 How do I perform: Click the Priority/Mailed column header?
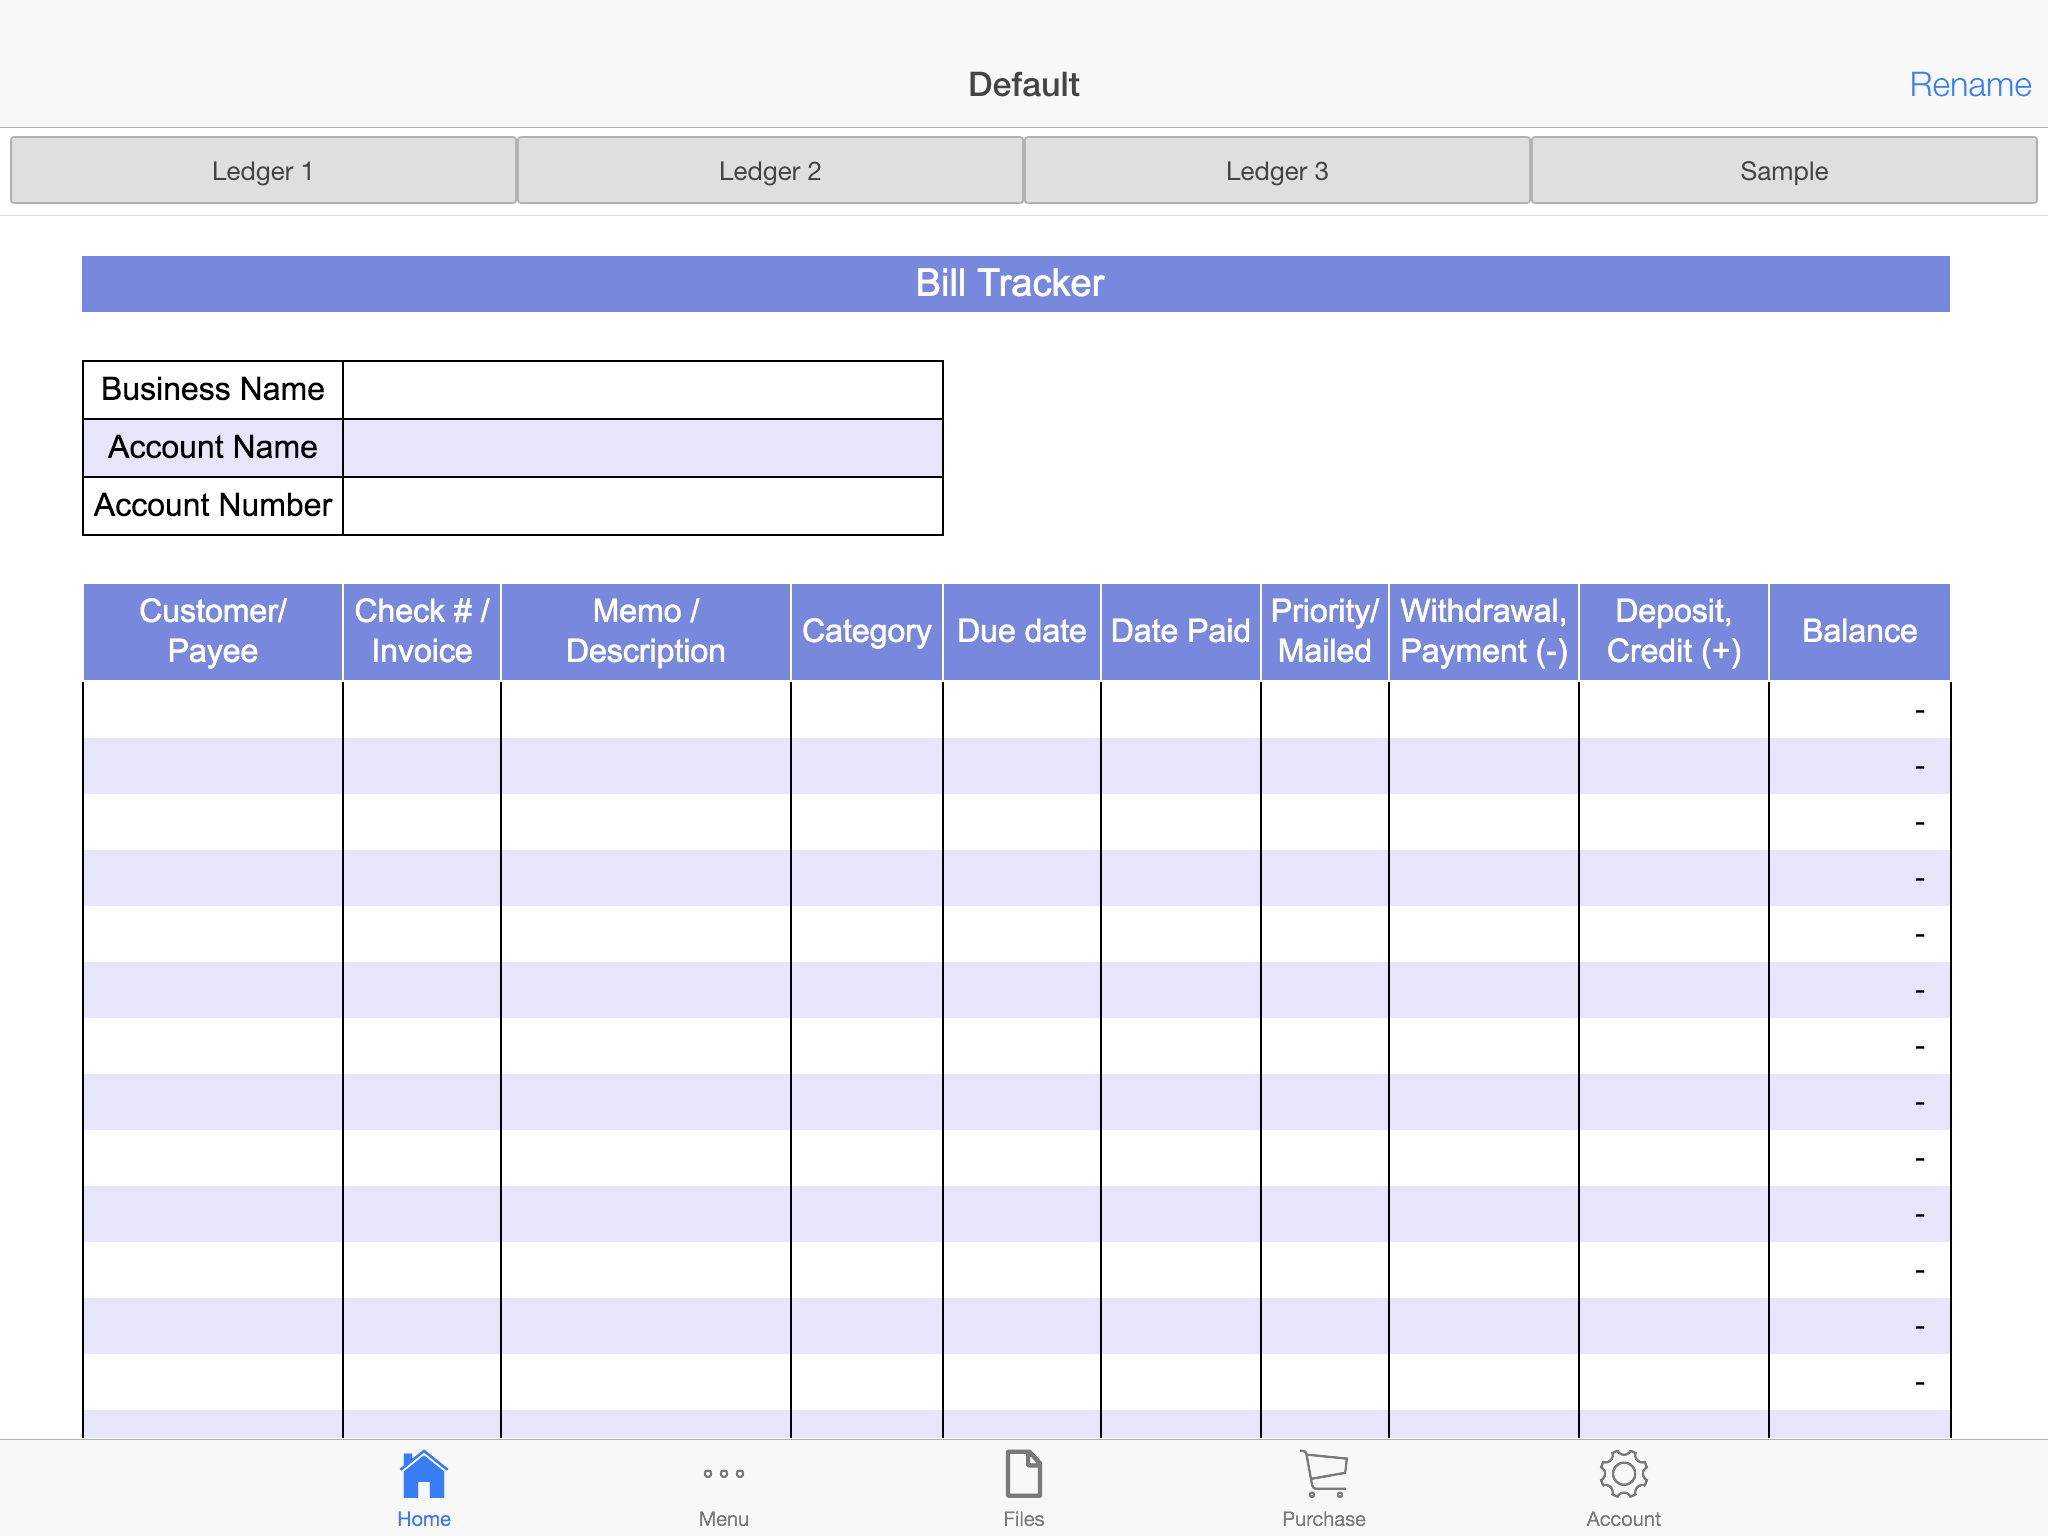point(1325,632)
